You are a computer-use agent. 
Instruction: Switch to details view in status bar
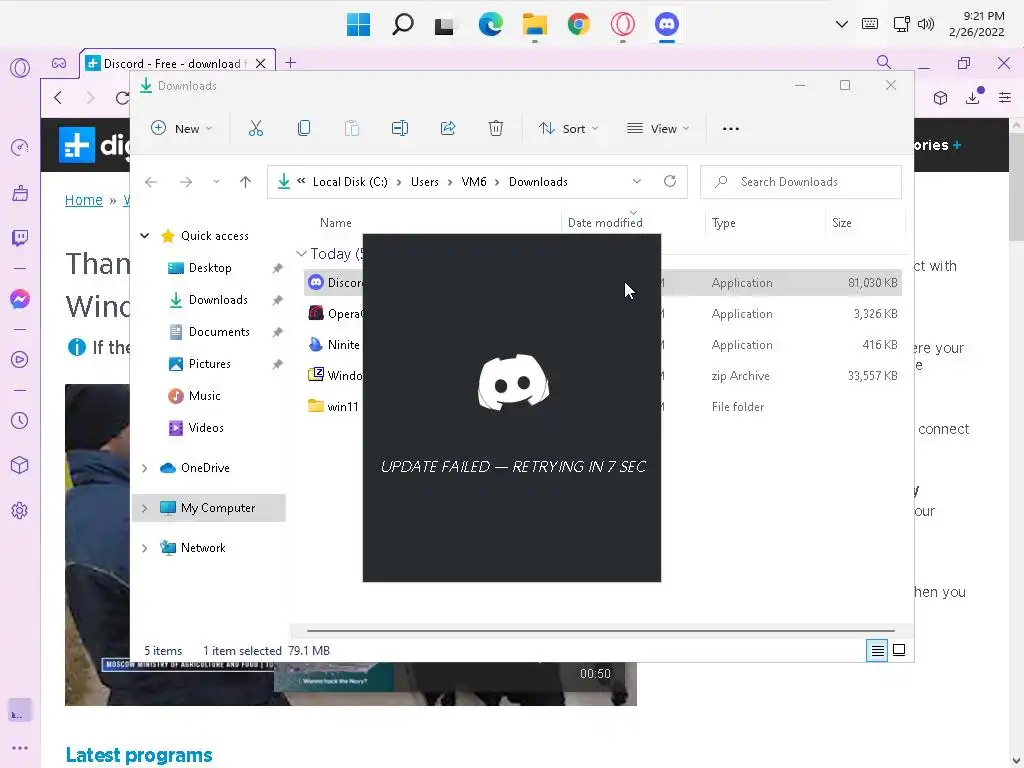pos(877,650)
